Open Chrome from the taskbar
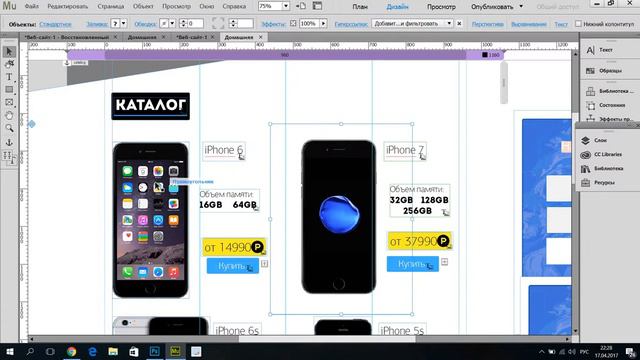This screenshot has width=640, height=360. click(72, 351)
